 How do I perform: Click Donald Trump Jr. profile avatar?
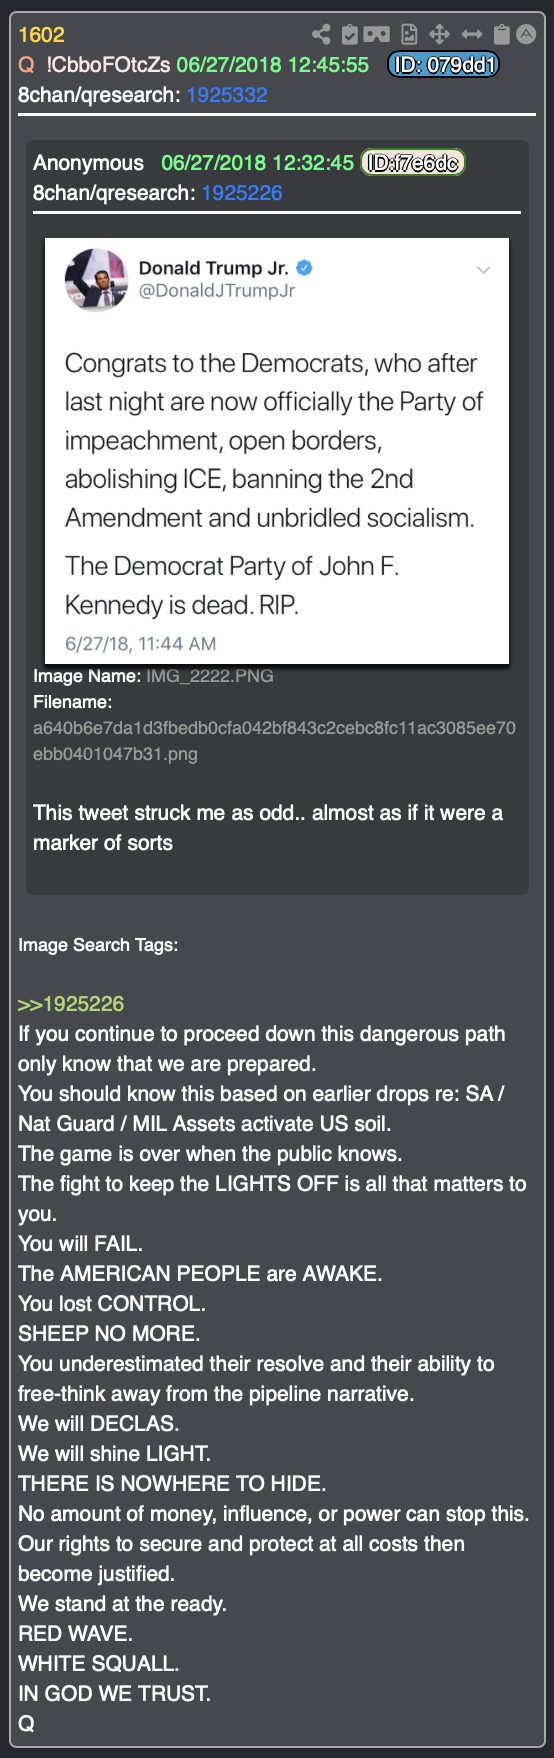pyautogui.click(x=96, y=279)
